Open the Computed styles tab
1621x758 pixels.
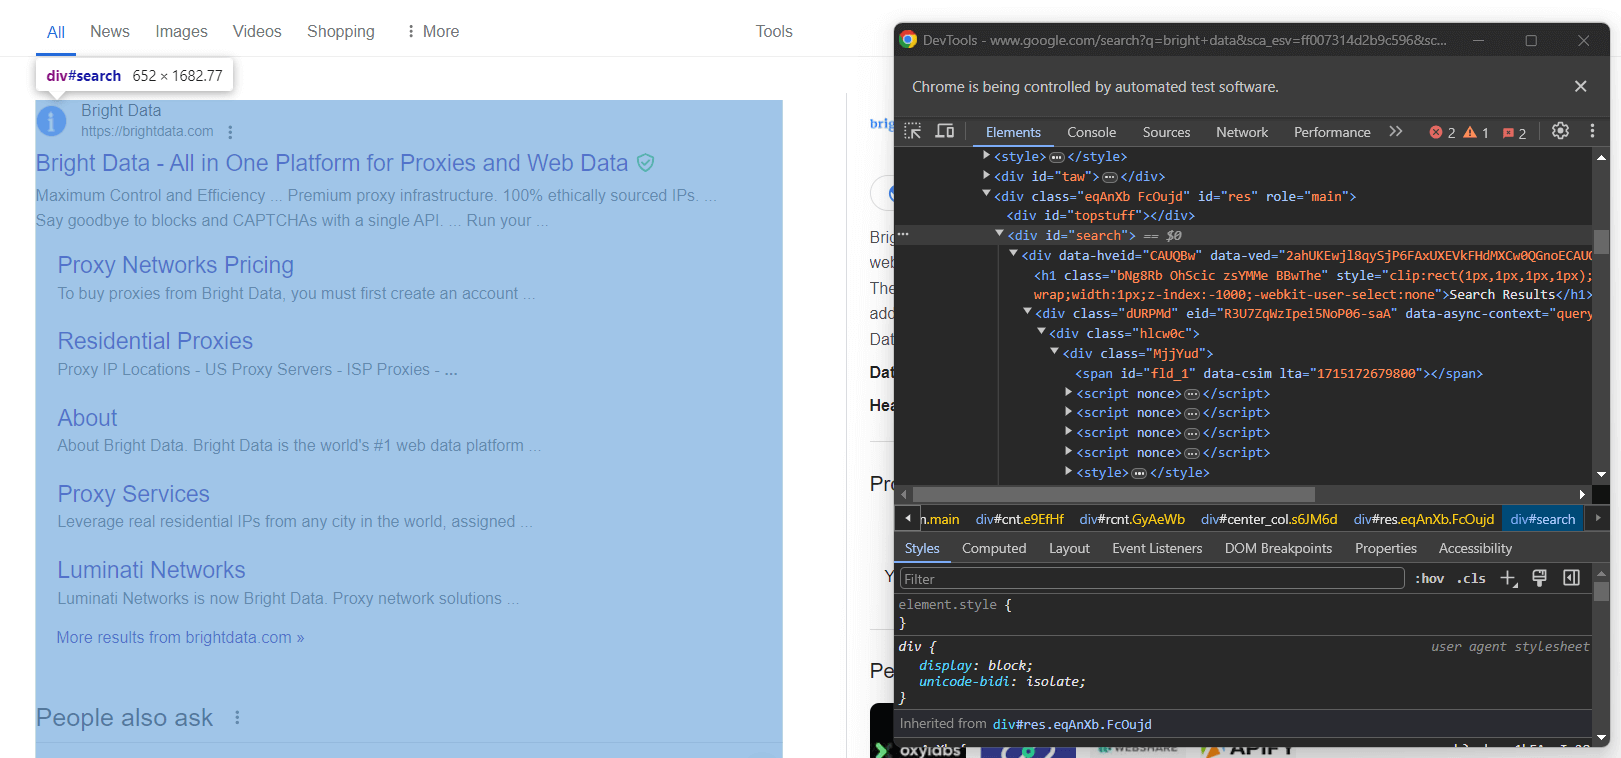tap(993, 548)
